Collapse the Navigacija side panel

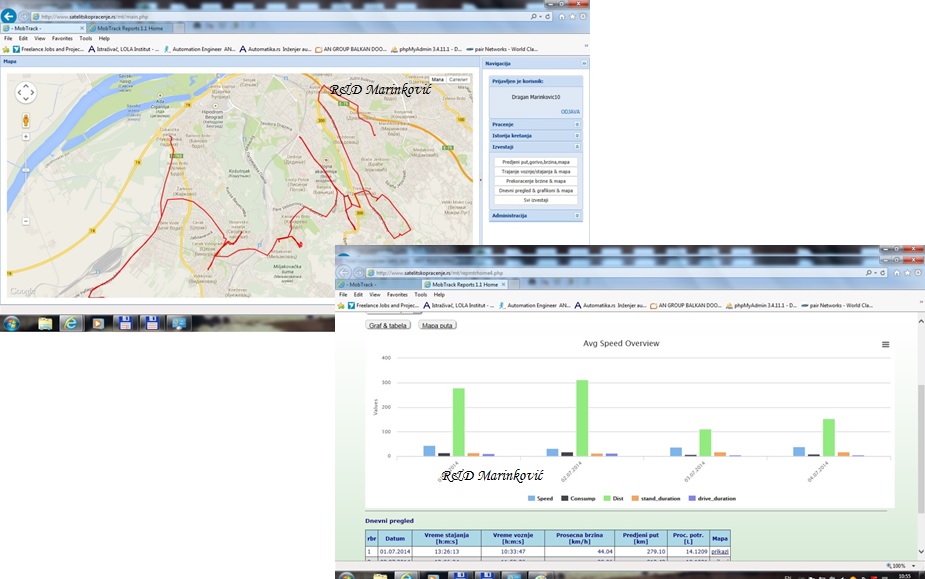(584, 63)
